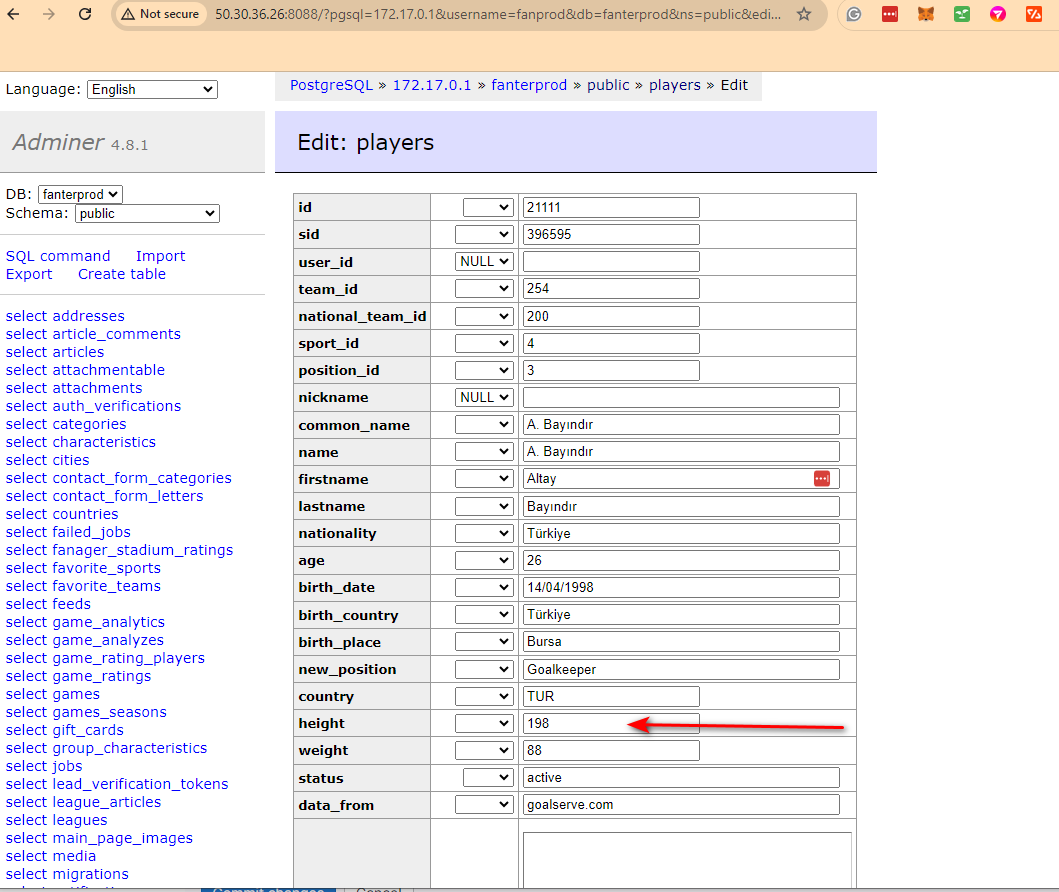This screenshot has height=892, width=1059.
Task: Open the pink circular extension icon
Action: (x=998, y=14)
